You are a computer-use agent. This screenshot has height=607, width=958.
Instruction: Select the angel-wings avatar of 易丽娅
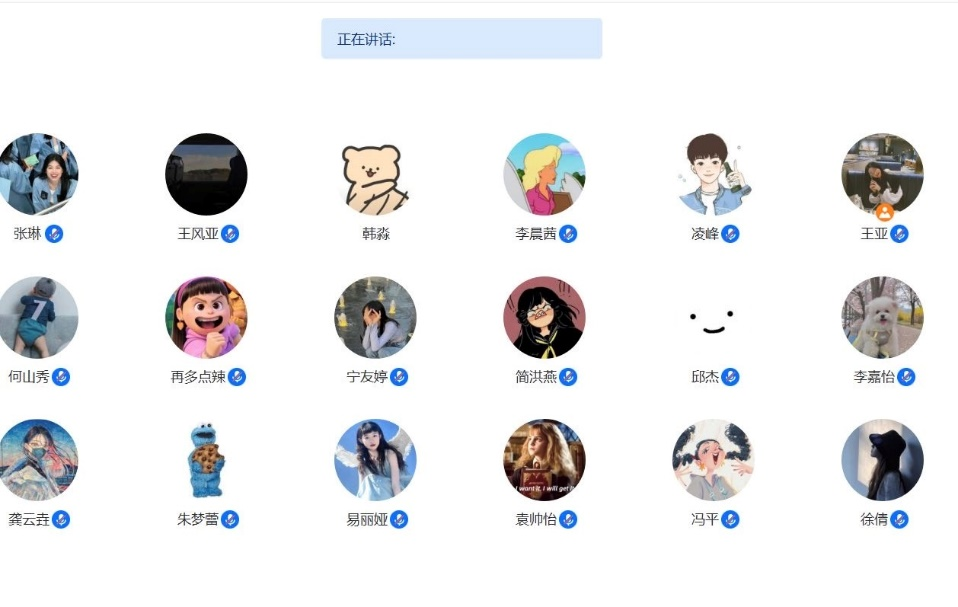(375, 460)
